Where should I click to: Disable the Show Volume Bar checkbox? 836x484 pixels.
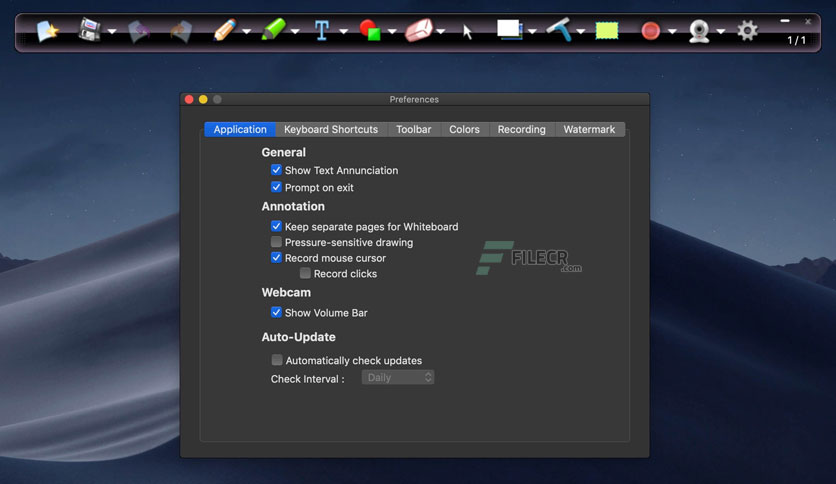point(276,312)
